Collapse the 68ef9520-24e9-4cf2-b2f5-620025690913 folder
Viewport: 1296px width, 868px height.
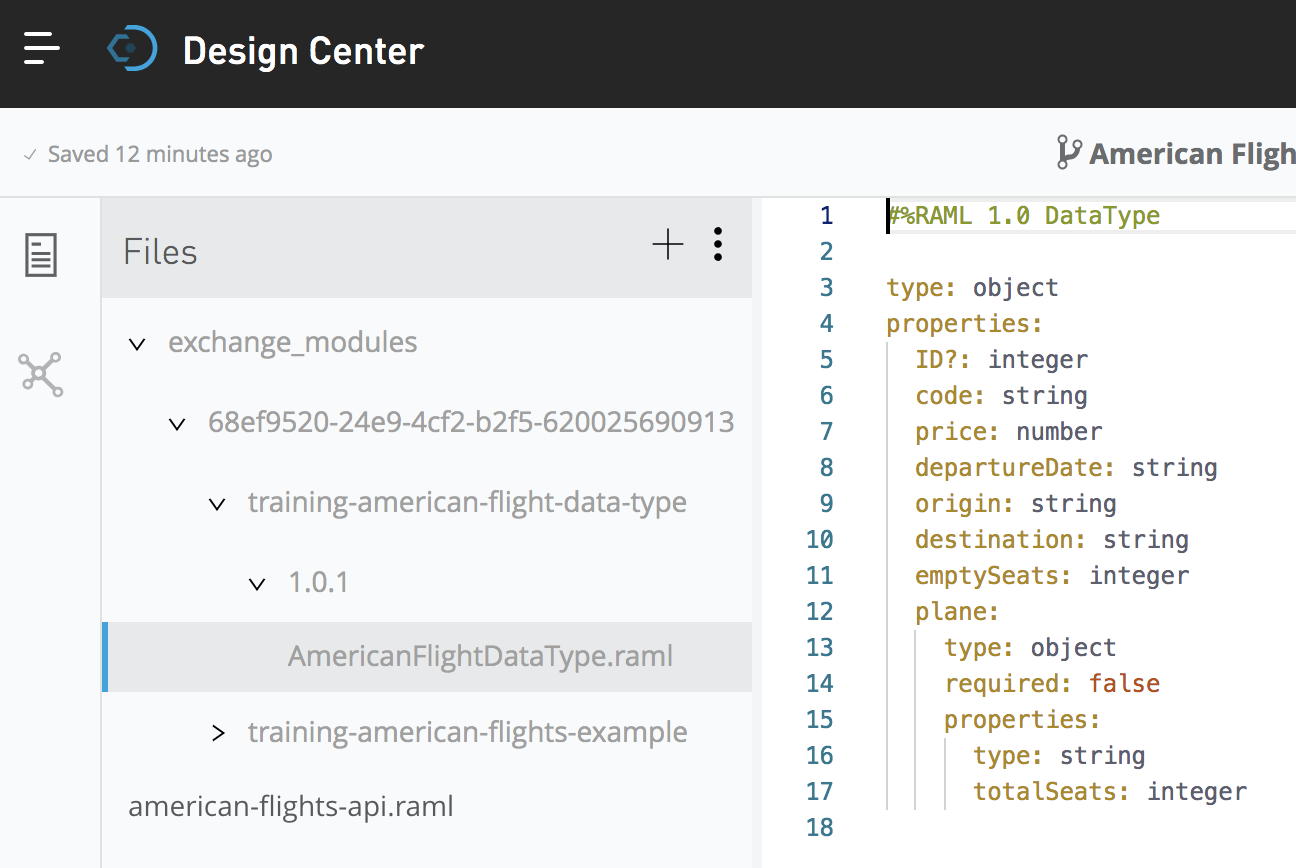[x=178, y=424]
